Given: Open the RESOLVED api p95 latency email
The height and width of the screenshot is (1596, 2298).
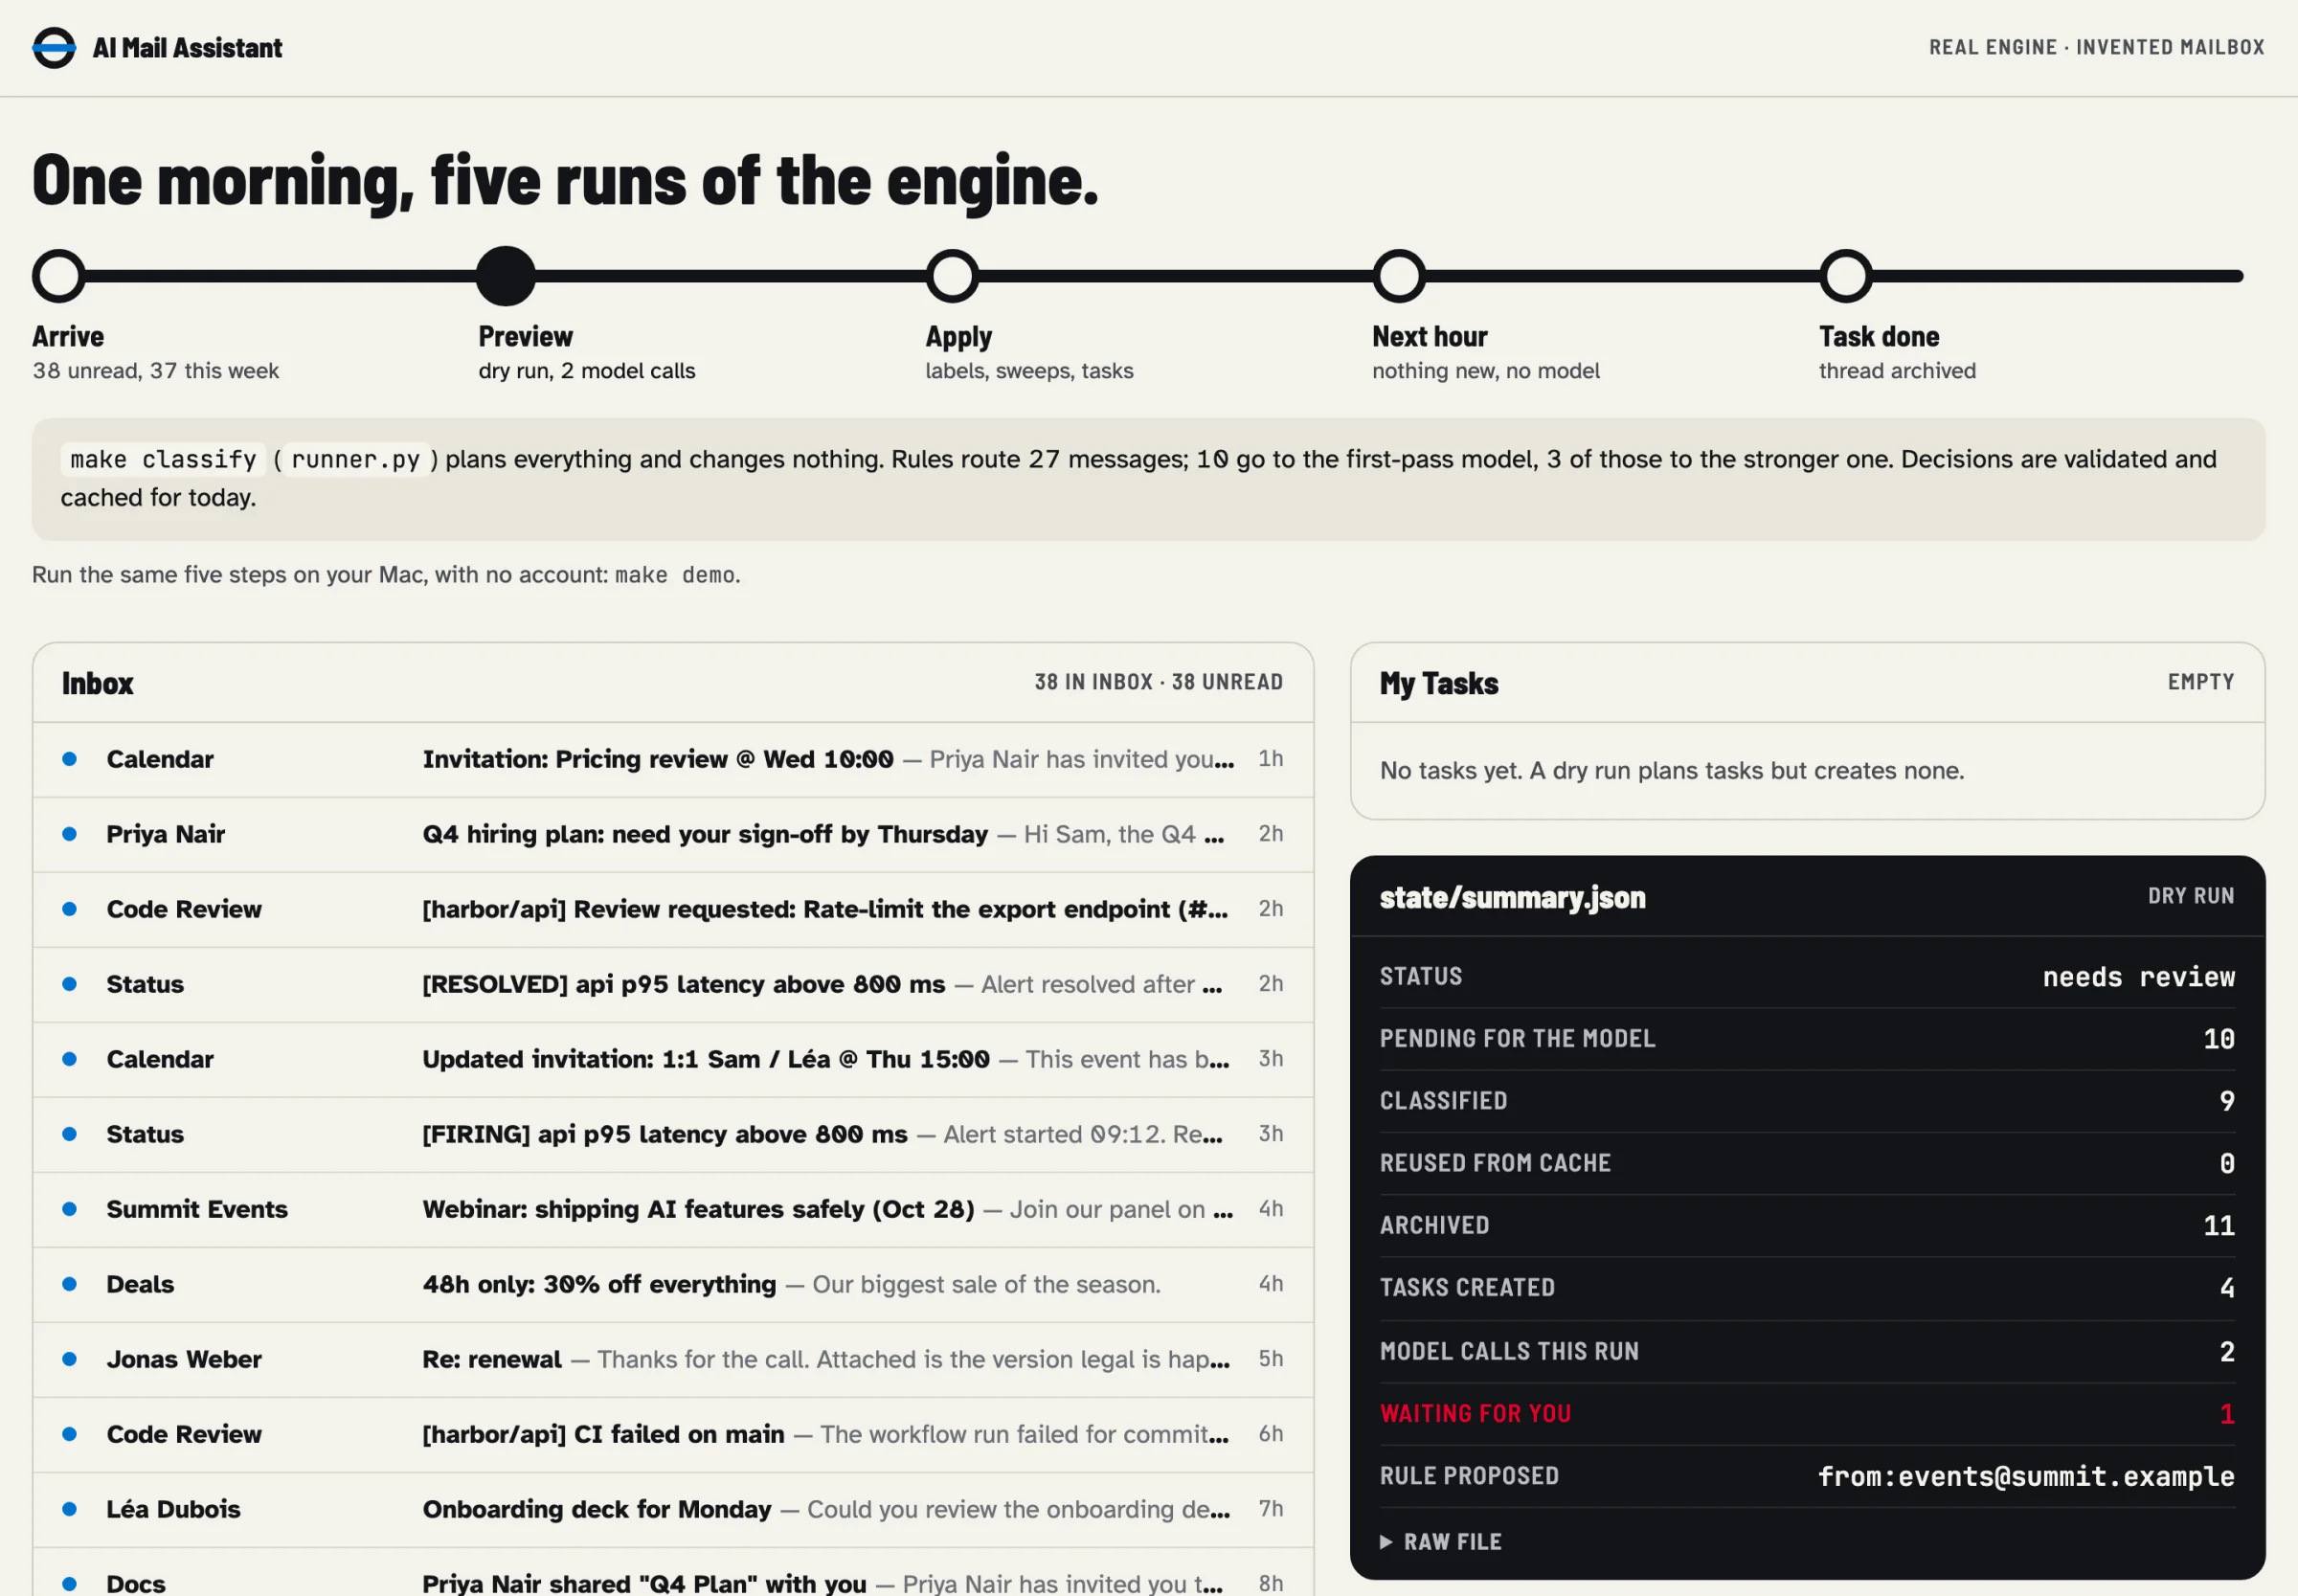Looking at the screenshot, I should 673,984.
